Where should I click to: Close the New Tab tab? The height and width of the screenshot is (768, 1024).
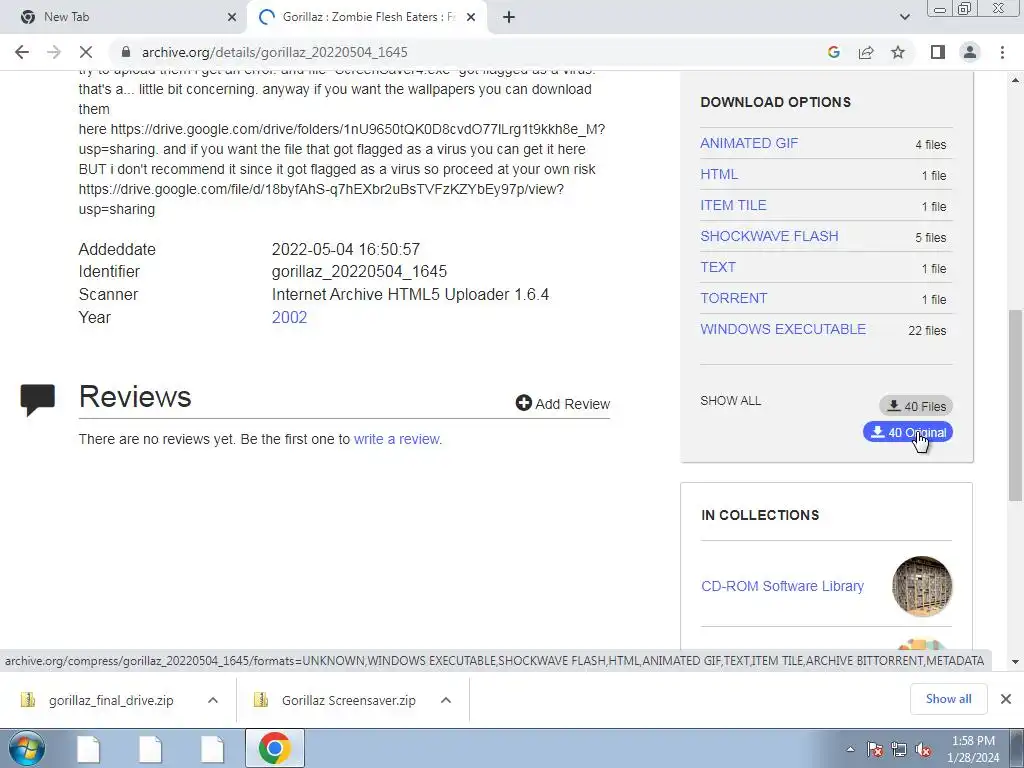pyautogui.click(x=232, y=17)
